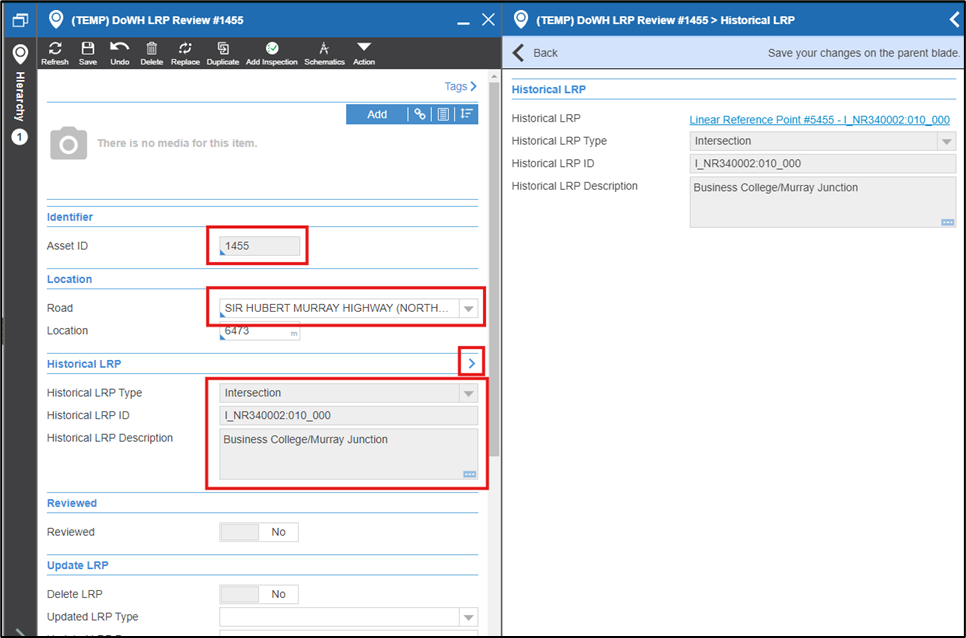This screenshot has height=638, width=966.
Task: Click Historical LRP ID field in right blade
Action: coord(822,164)
